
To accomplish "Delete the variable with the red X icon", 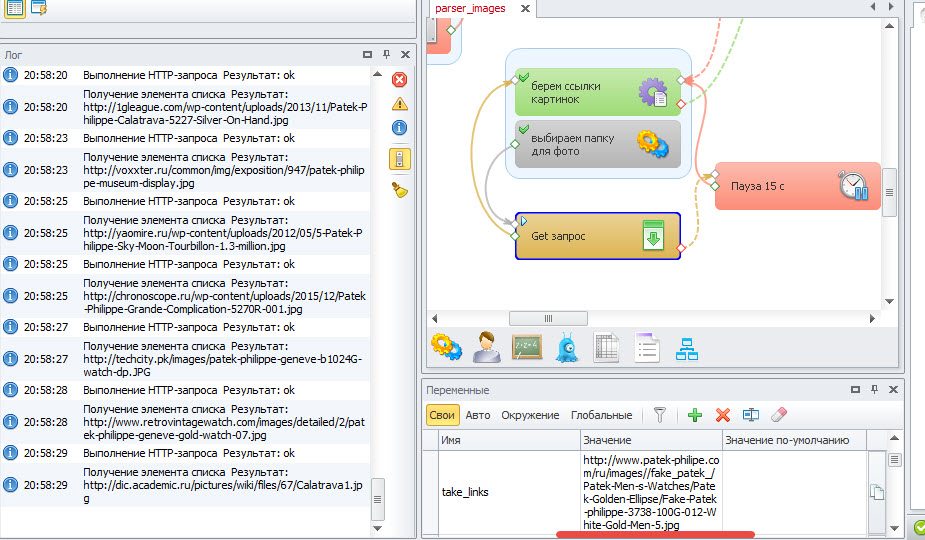I will coord(723,415).
